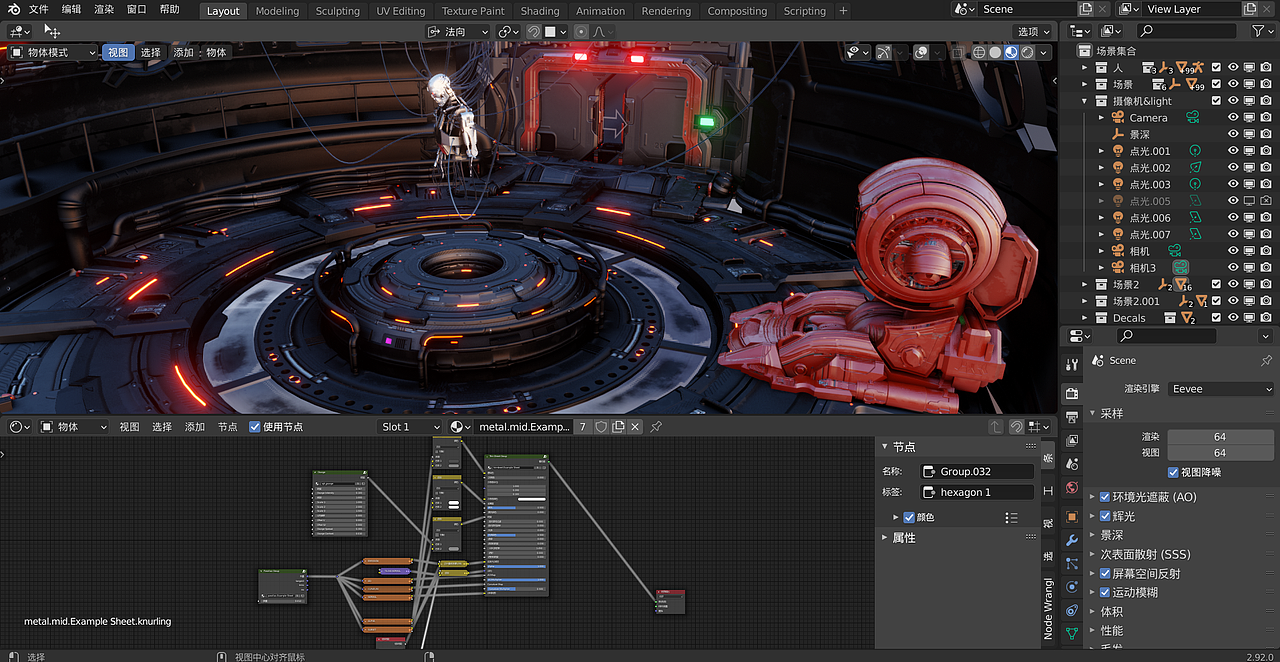This screenshot has width=1280, height=662.
Task: Switch viewport to Rendered shading mode
Action: coord(1027,52)
